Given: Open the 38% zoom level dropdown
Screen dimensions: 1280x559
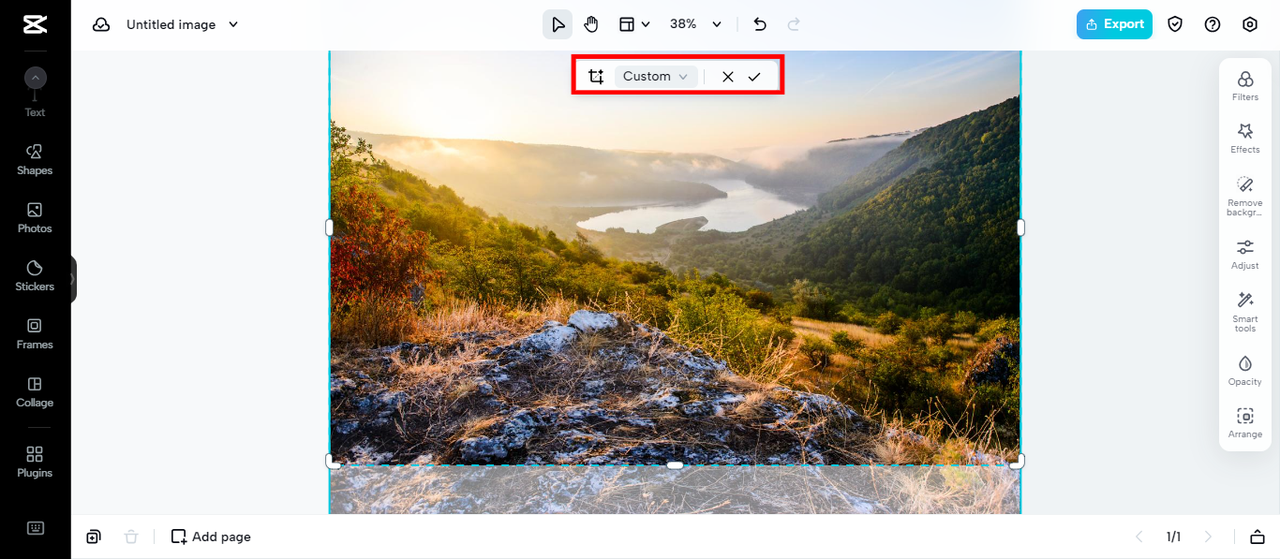Looking at the screenshot, I should (x=696, y=24).
